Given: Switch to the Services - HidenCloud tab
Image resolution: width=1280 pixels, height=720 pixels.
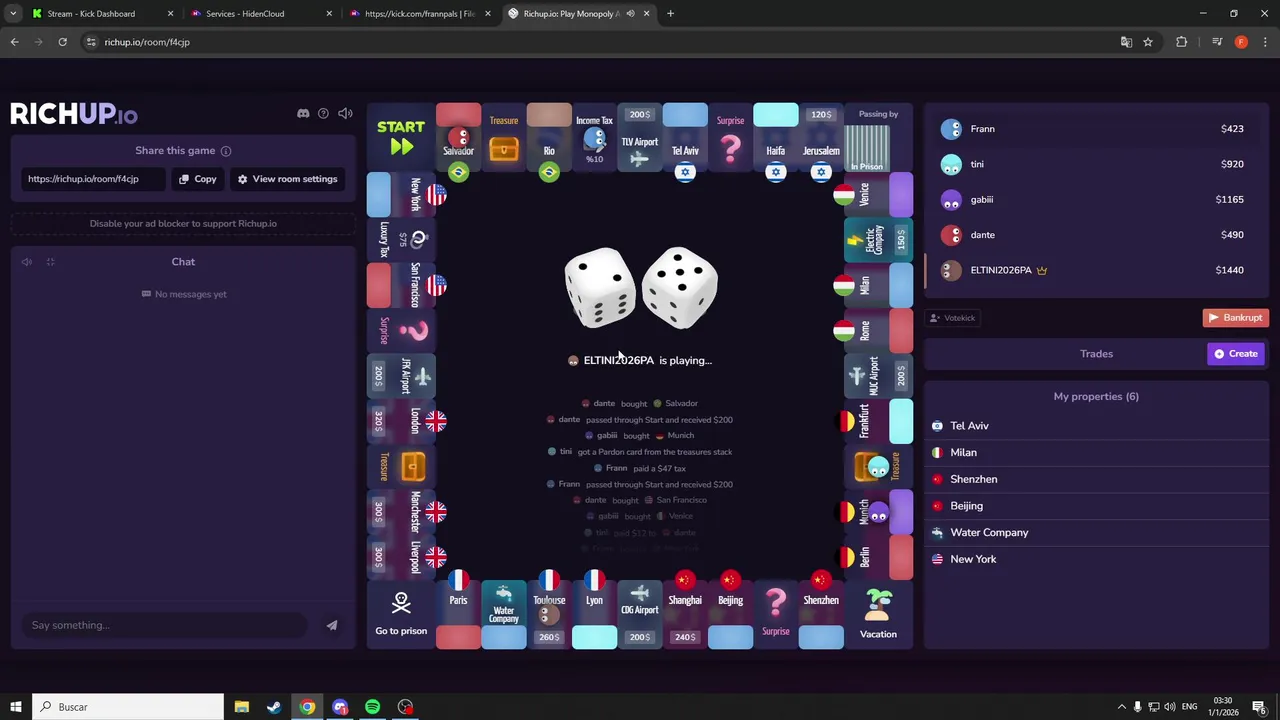Looking at the screenshot, I should [x=260, y=14].
